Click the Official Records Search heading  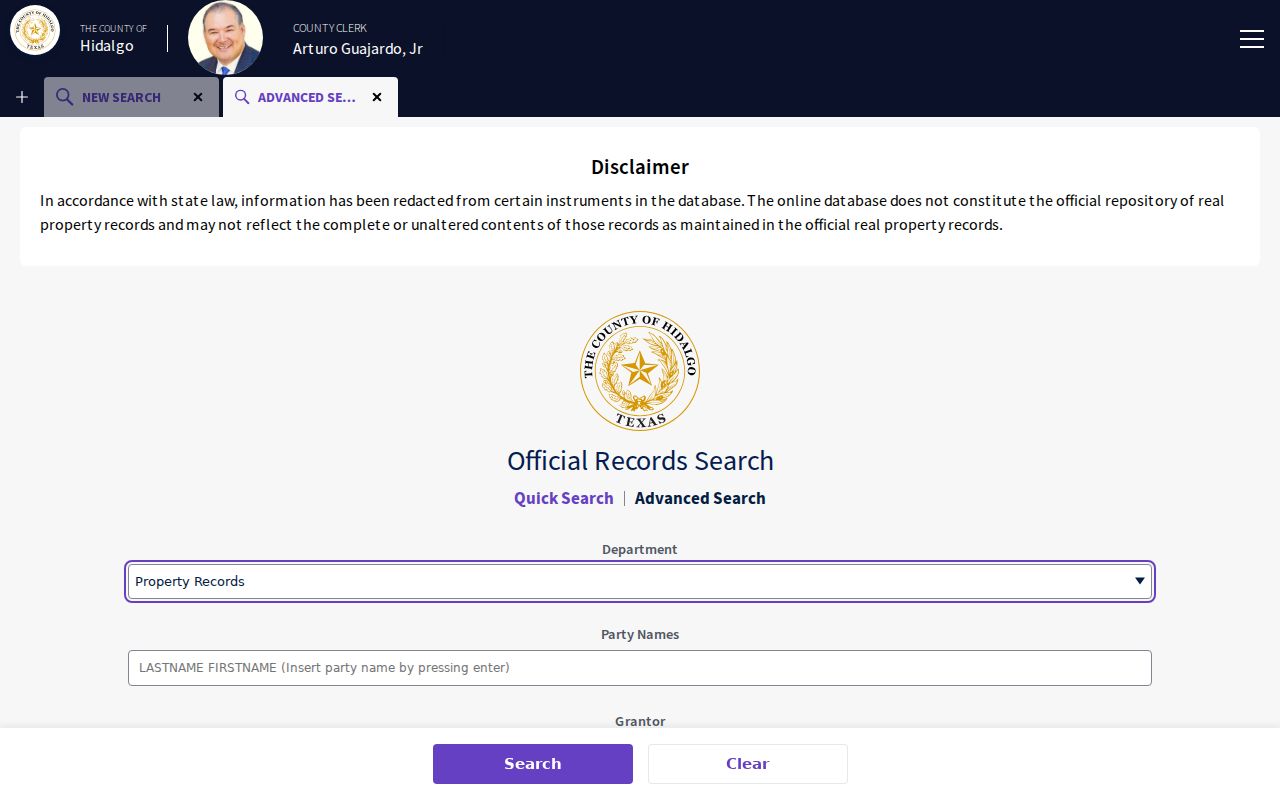(x=640, y=460)
